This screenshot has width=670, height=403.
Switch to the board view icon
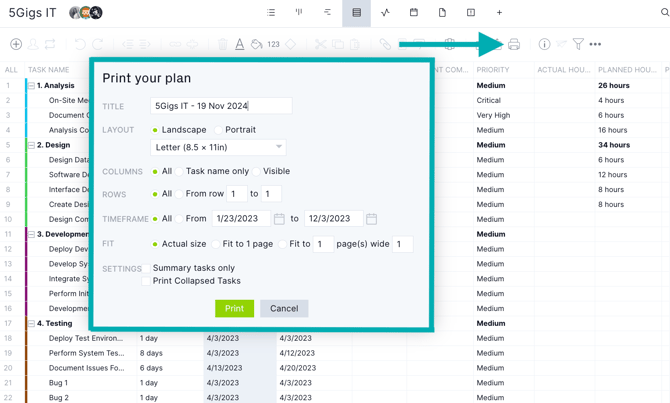coord(299,12)
